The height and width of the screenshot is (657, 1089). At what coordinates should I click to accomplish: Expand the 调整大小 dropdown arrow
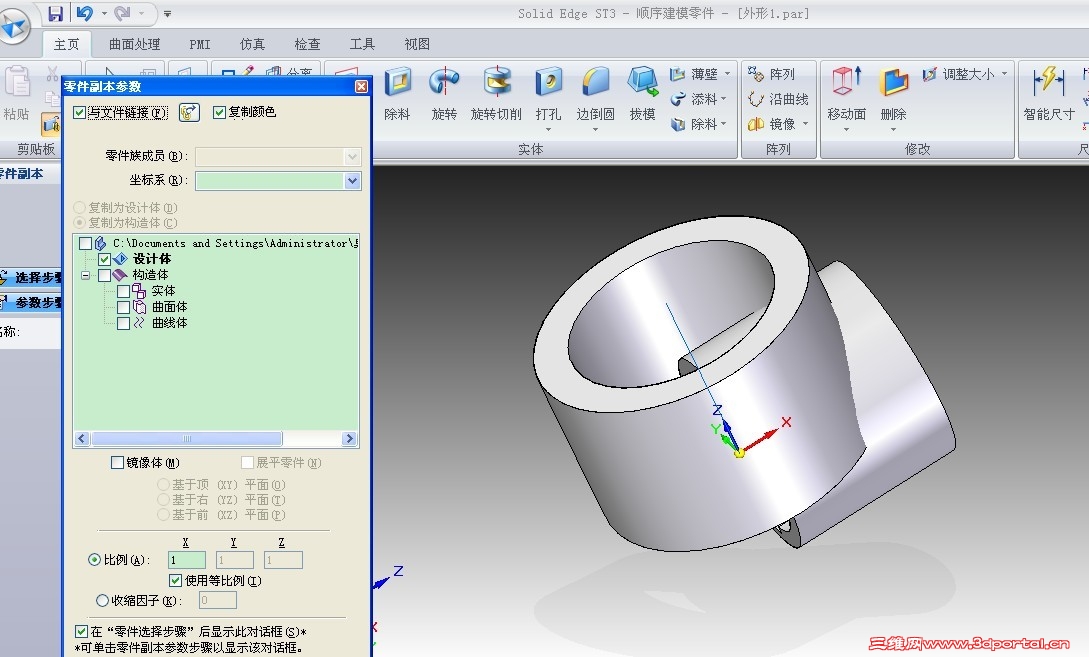click(x=1004, y=74)
